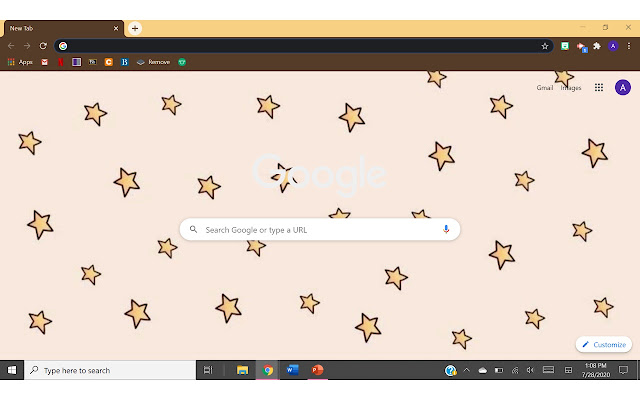Open Word from the taskbar

pos(292,370)
